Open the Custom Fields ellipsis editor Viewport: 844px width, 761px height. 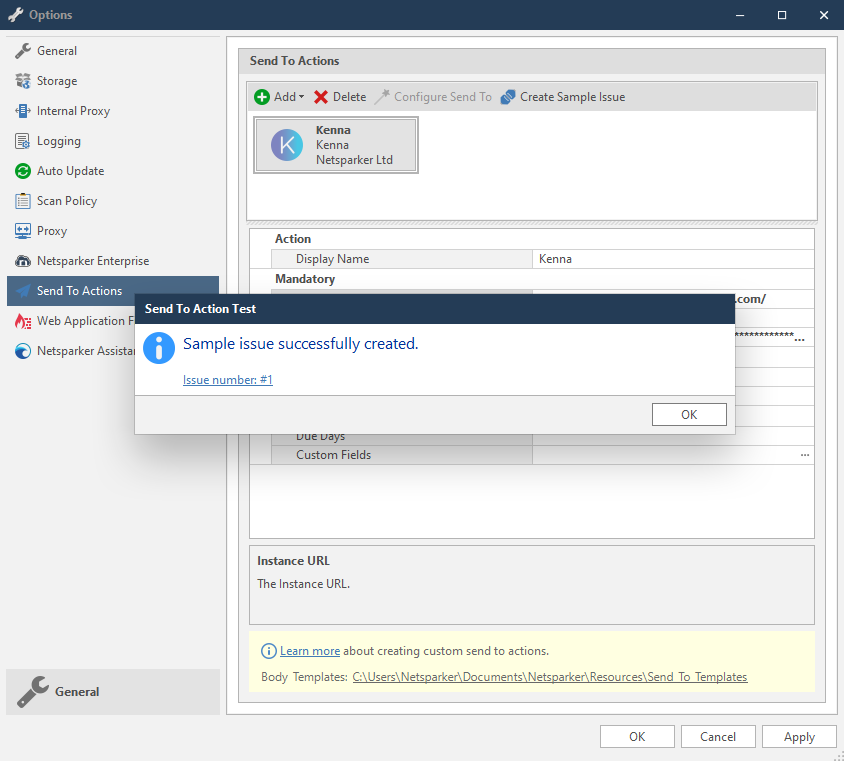pyautogui.click(x=804, y=454)
